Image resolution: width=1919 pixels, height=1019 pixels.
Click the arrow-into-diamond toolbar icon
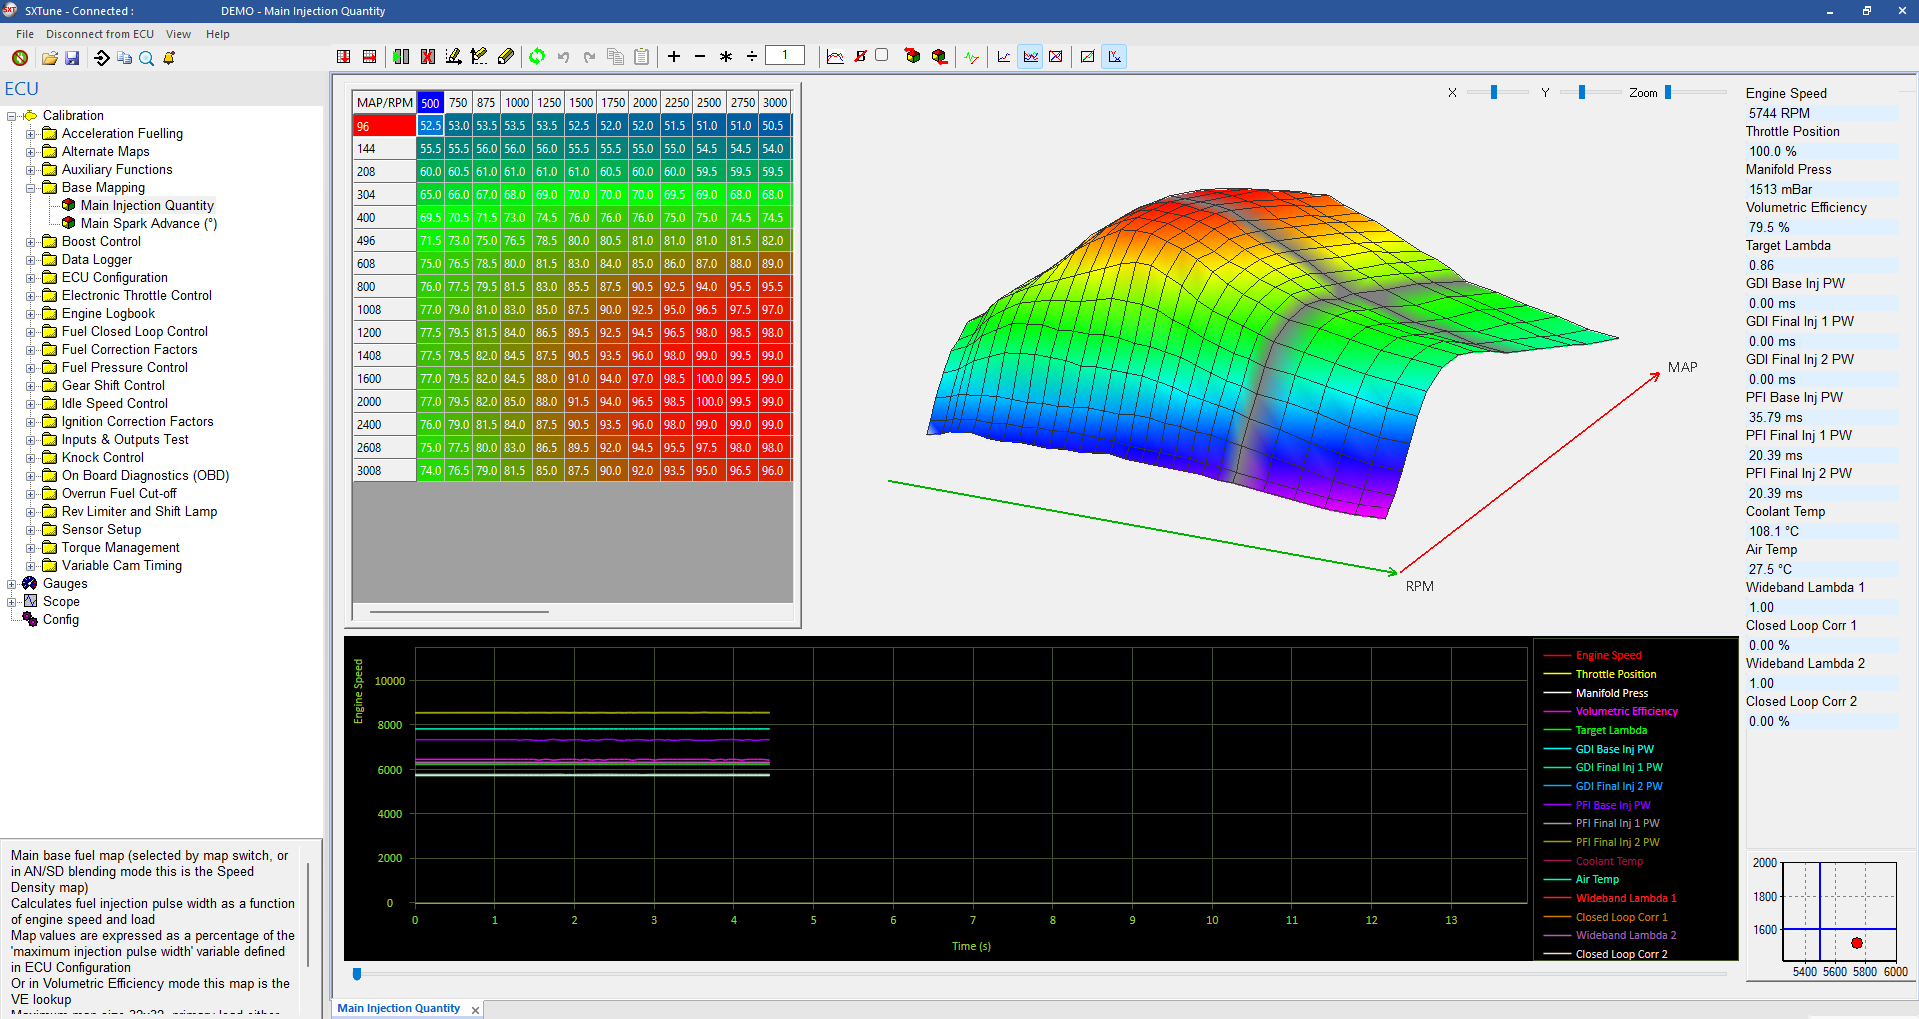pyautogui.click(x=101, y=58)
